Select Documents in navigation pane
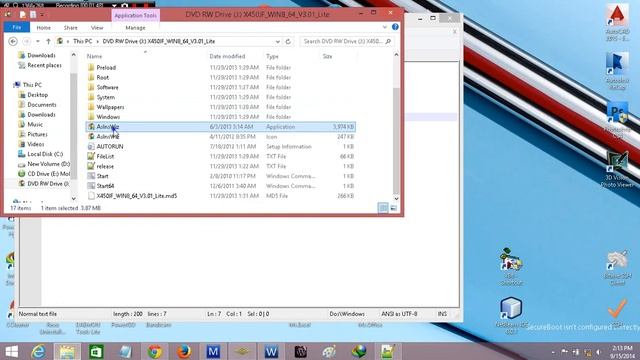The width and height of the screenshot is (640, 360). tap(42, 104)
